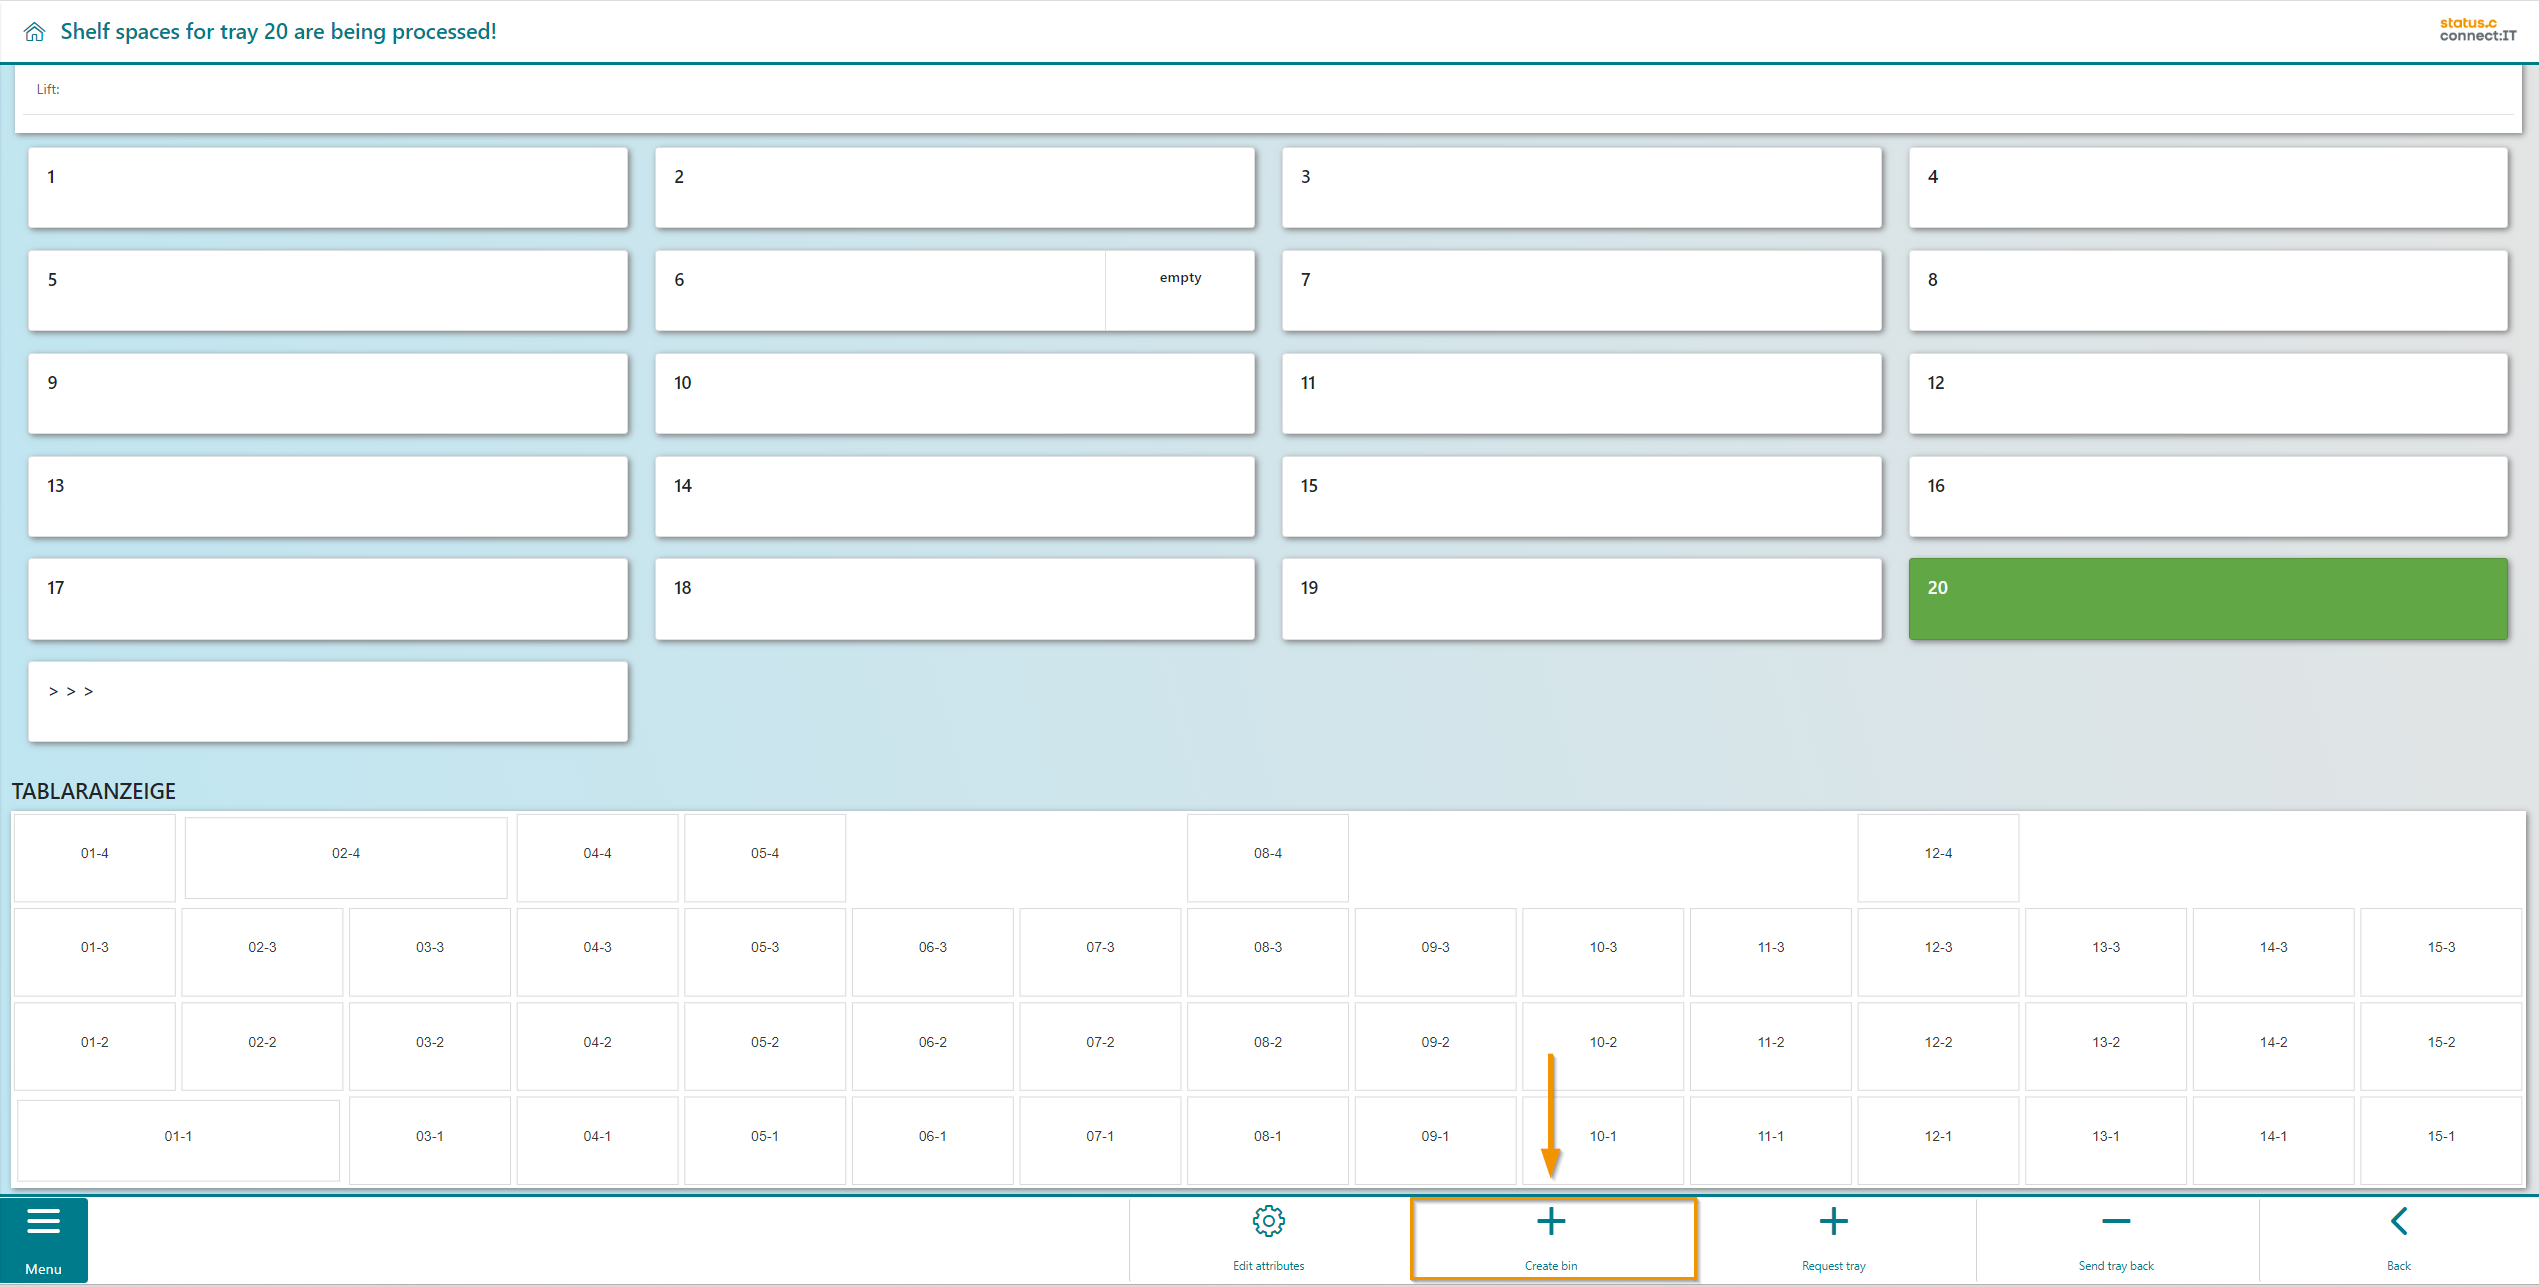Screen dimensions: 2539x1287
Task: Click the Create bin plus icon
Action: [1551, 1222]
